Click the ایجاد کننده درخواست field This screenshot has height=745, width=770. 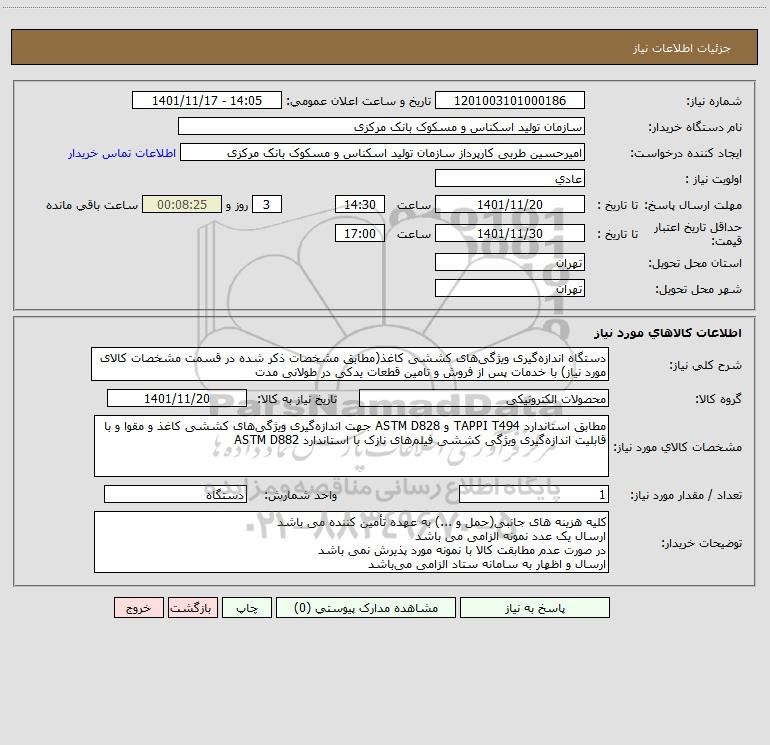pos(383,152)
